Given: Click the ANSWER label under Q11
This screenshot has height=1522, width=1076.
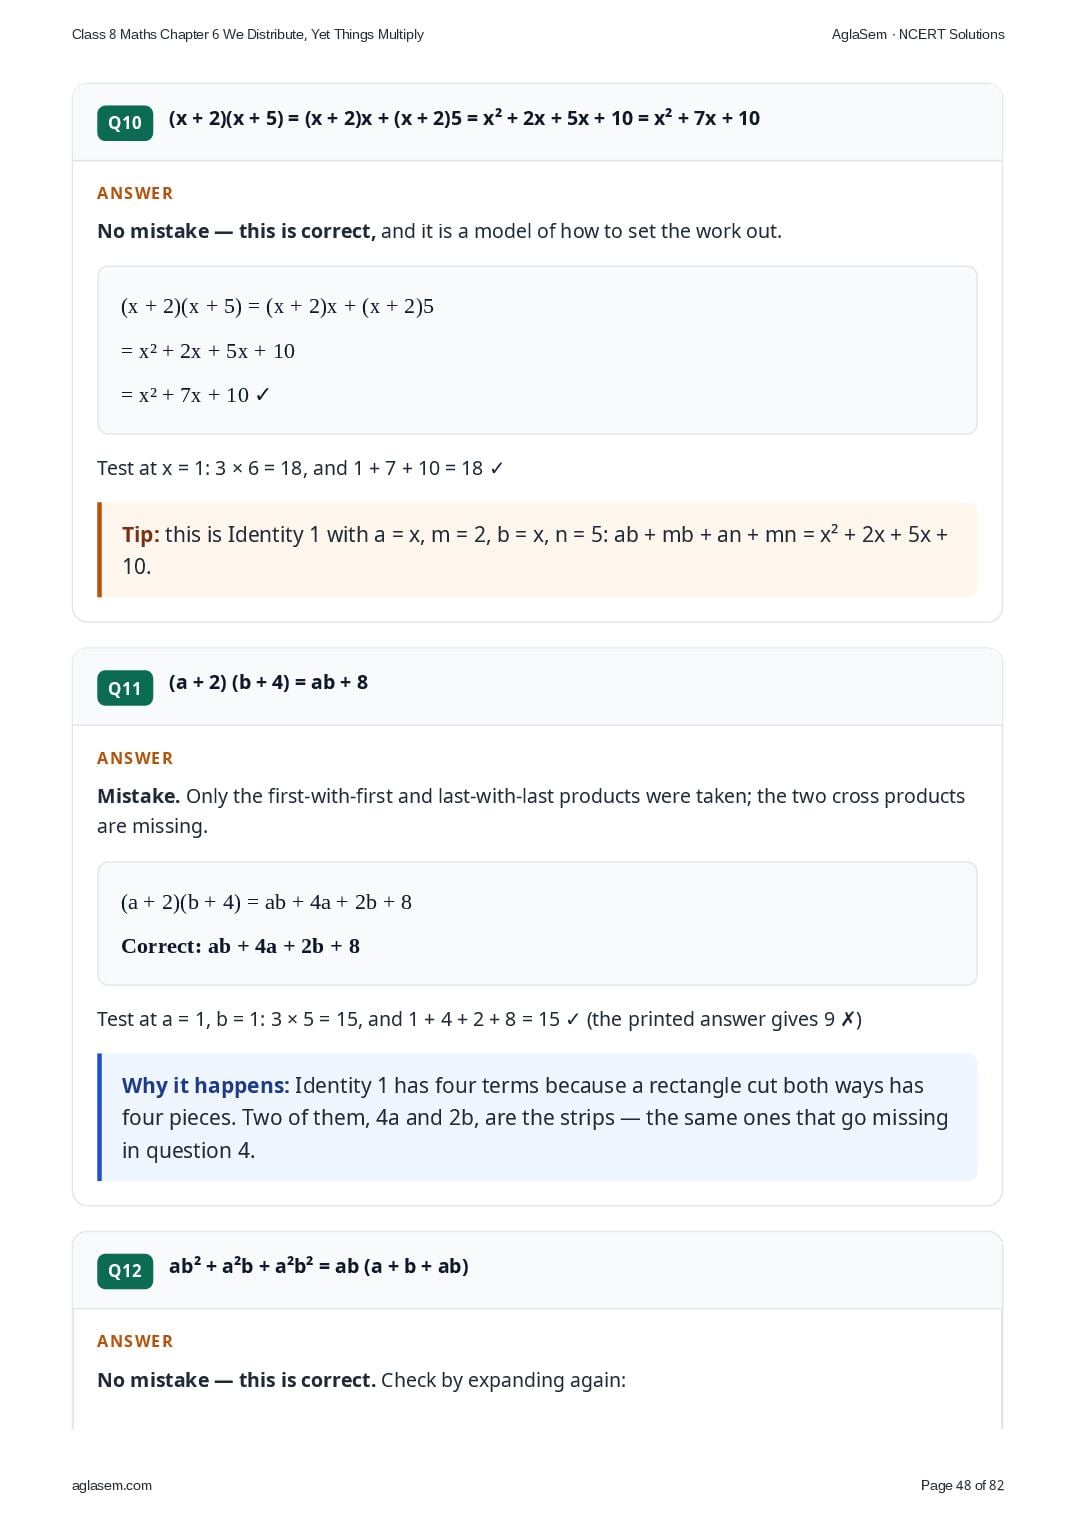Looking at the screenshot, I should point(135,758).
